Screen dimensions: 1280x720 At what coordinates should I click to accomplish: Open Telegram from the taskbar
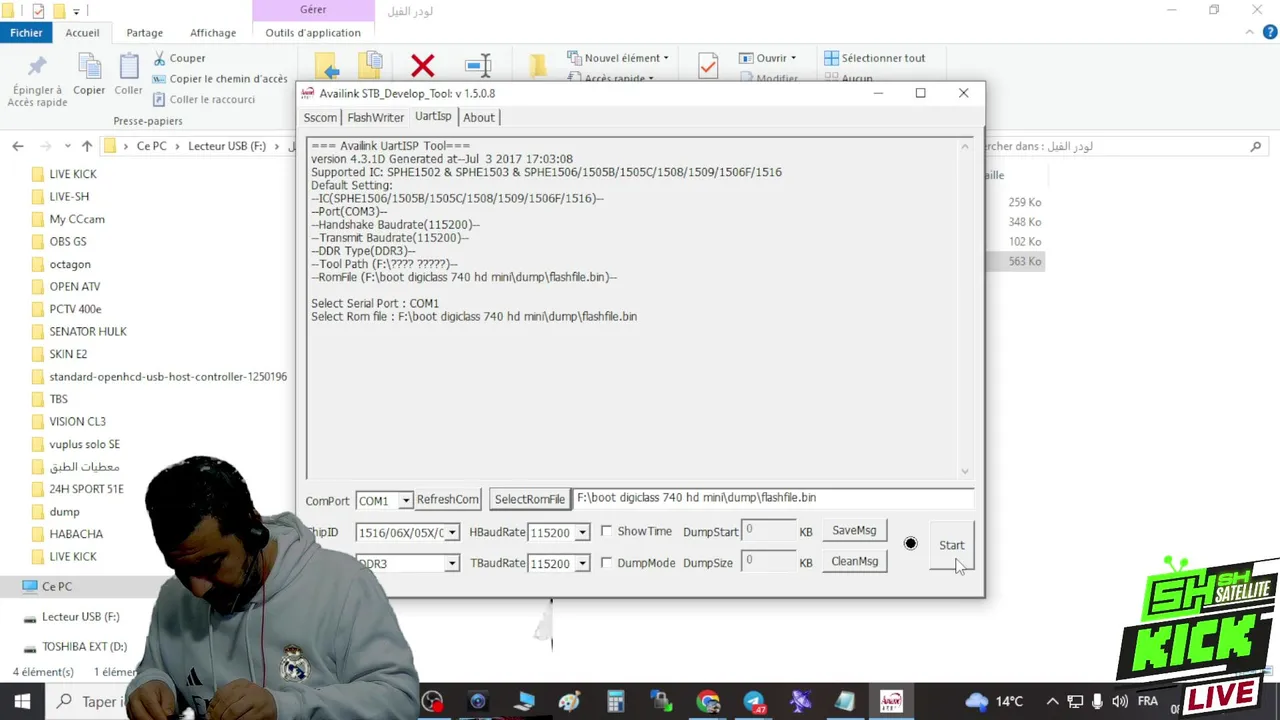[x=754, y=702]
